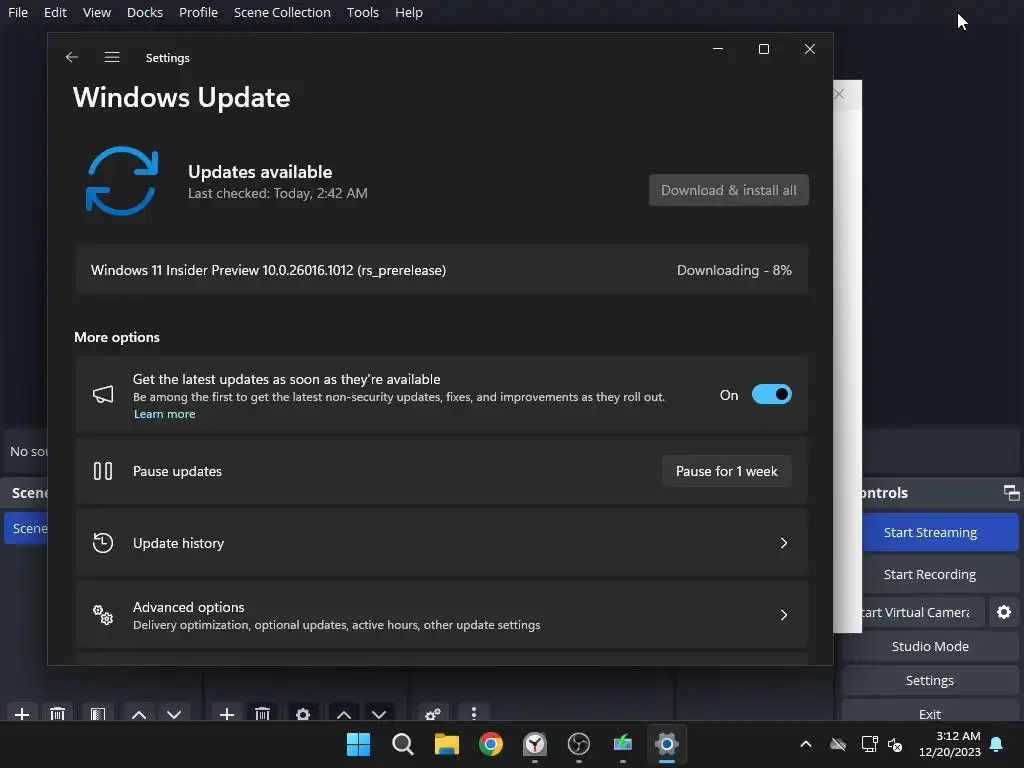Image resolution: width=1024 pixels, height=768 pixels.
Task: Open the OBS View menu
Action: point(97,12)
